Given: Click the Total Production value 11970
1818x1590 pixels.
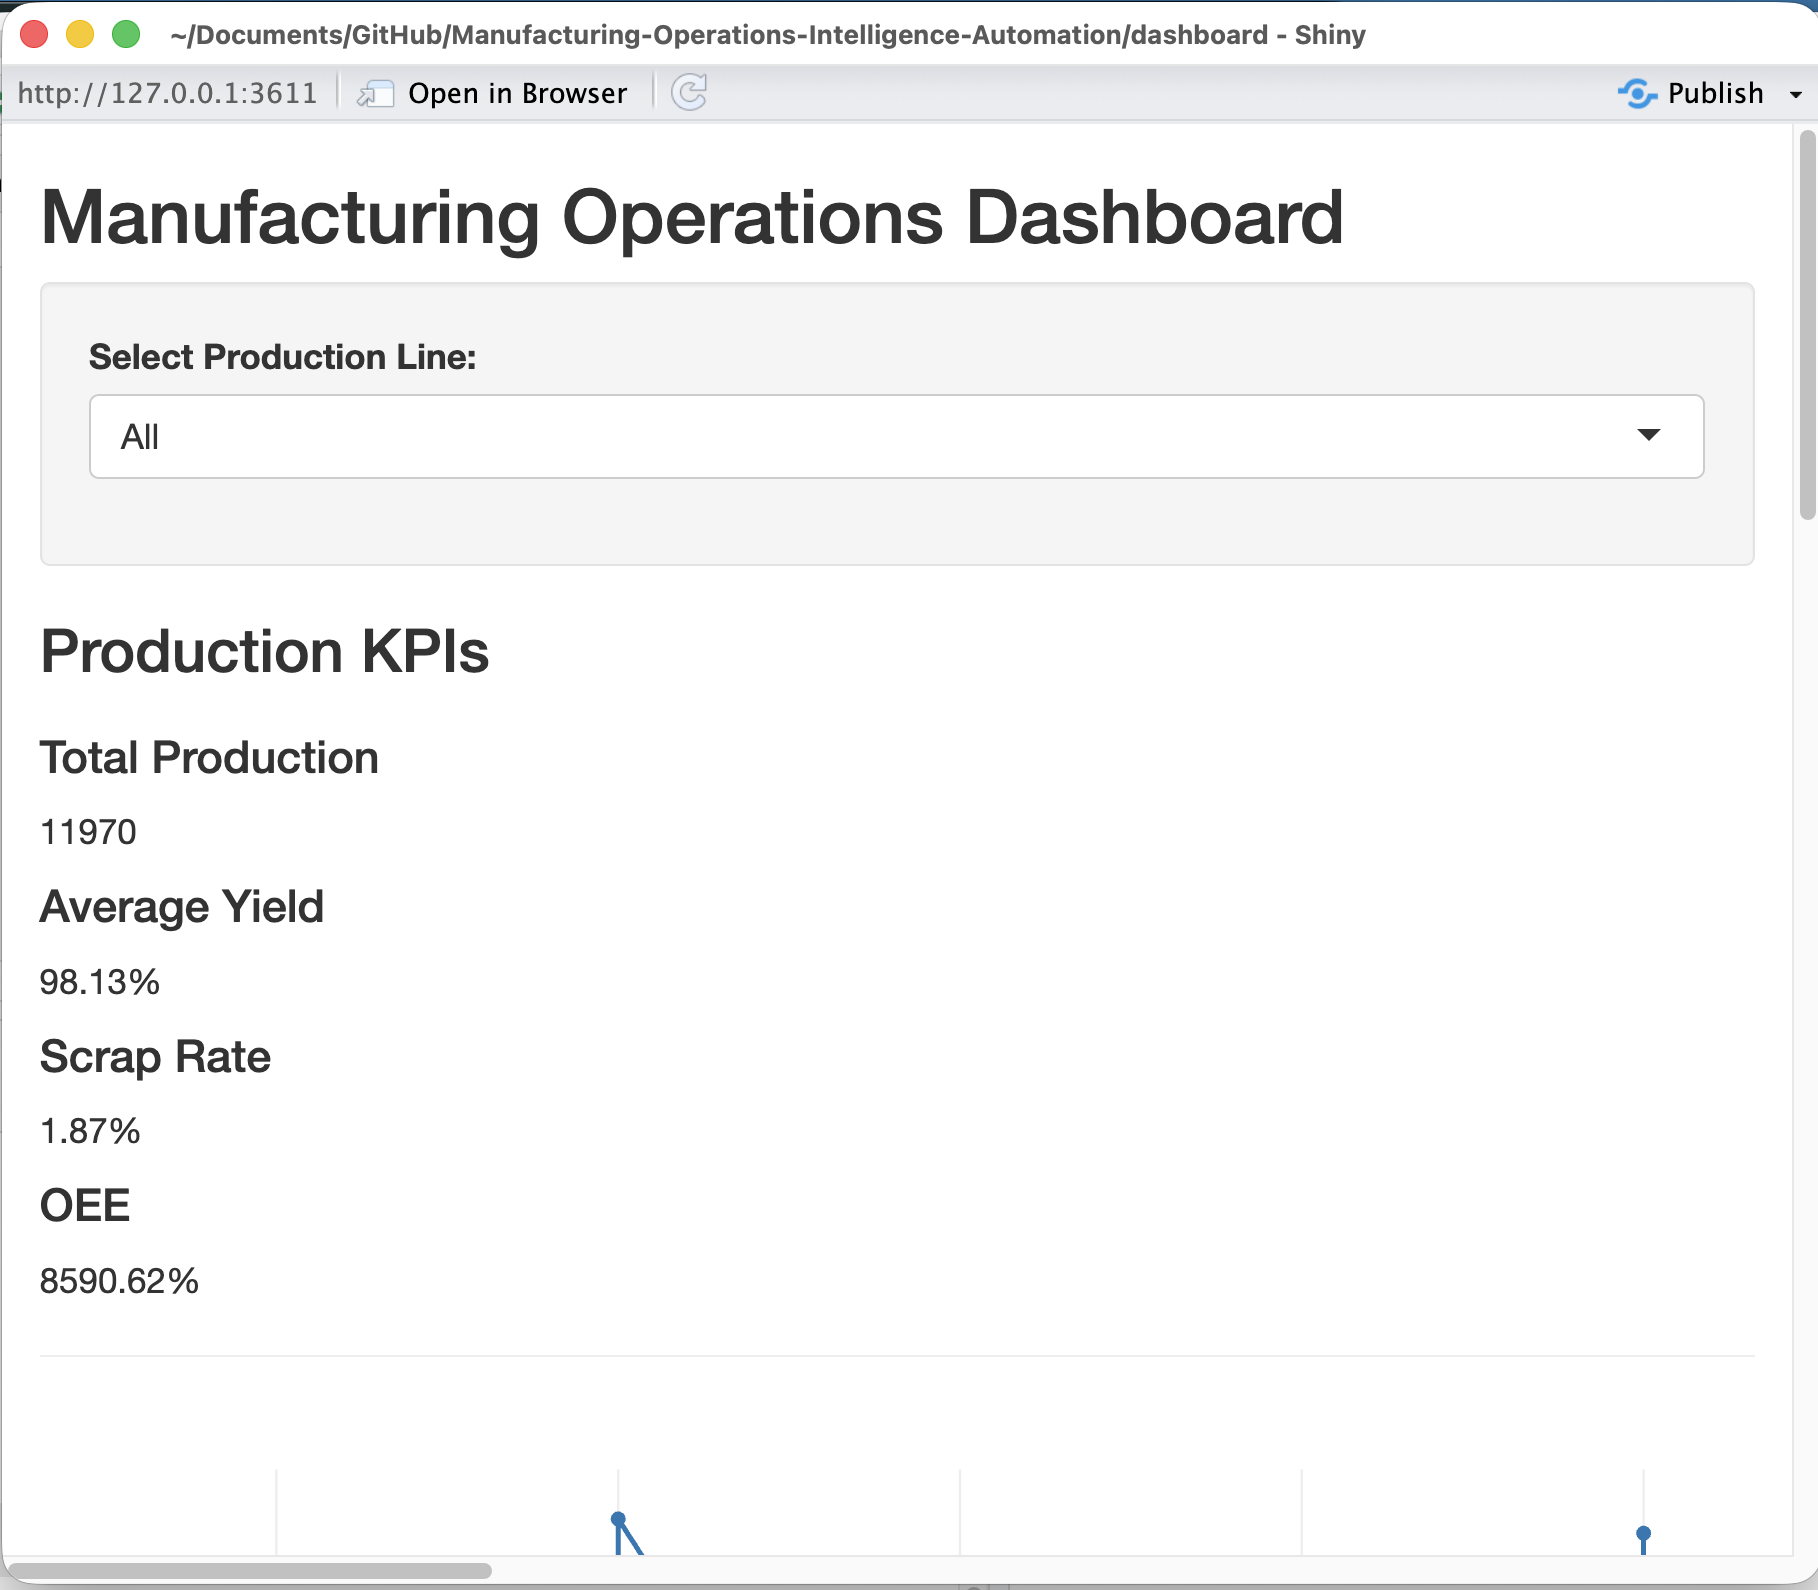Looking at the screenshot, I should click(88, 832).
